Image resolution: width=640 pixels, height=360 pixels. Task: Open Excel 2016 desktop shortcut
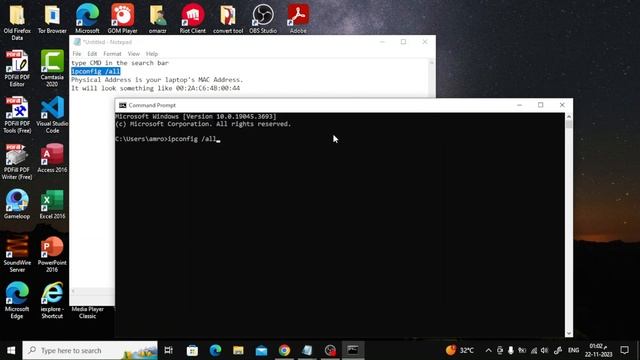[x=52, y=204]
